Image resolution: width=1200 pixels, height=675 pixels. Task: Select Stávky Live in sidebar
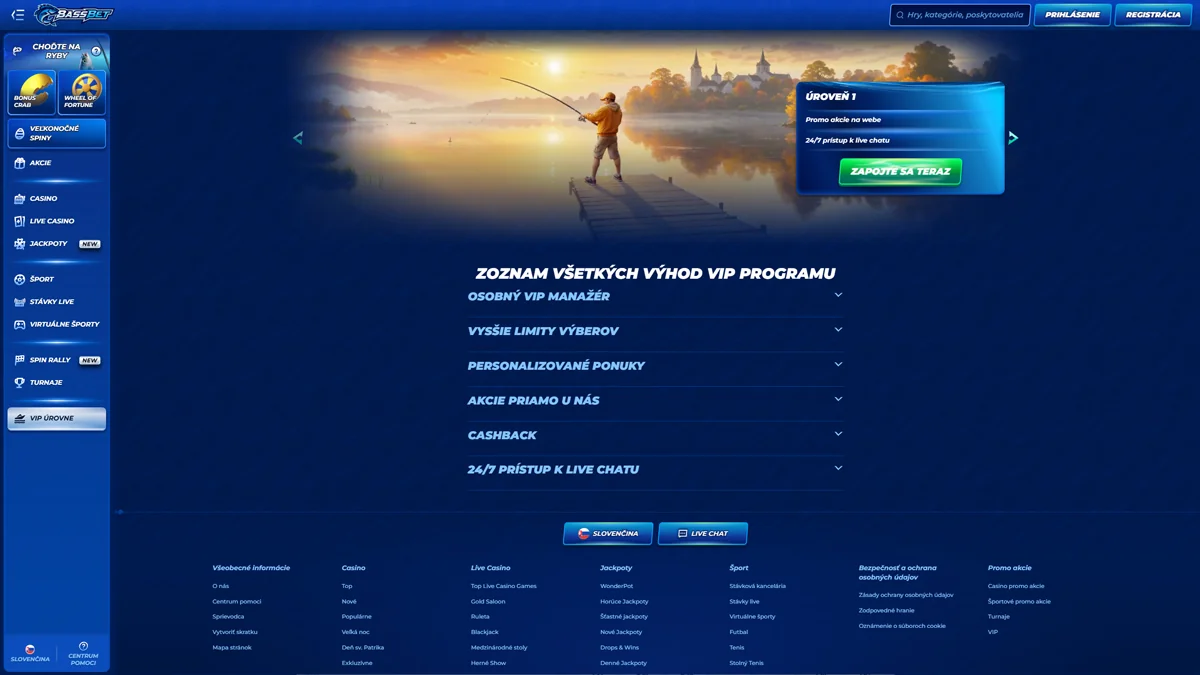coord(52,302)
